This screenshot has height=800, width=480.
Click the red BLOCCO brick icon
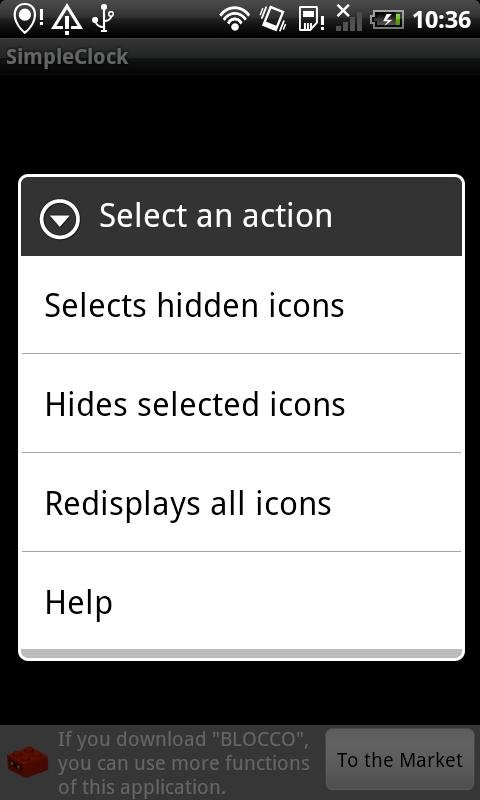point(28,762)
